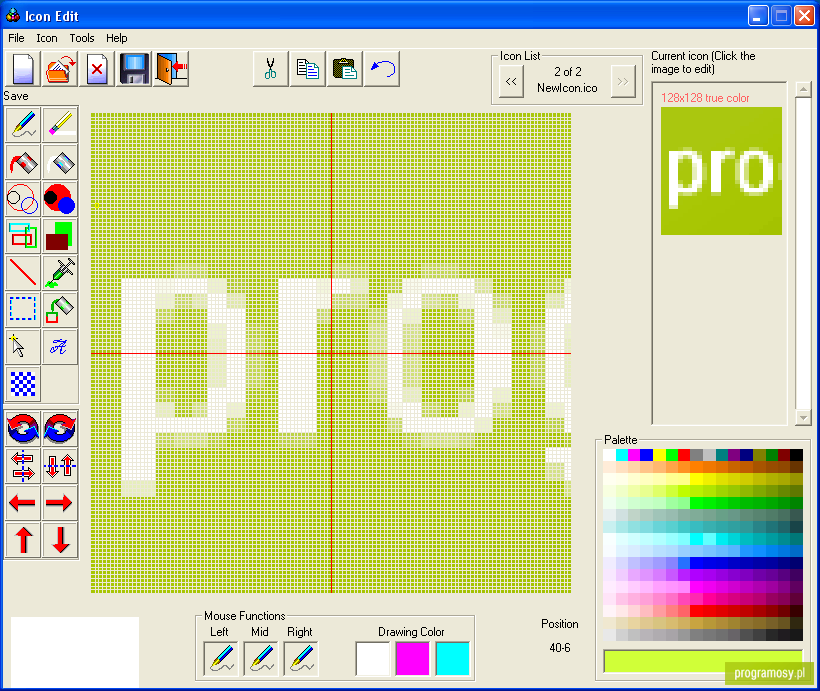
Task: Copy with the documents toolbar button
Action: pyautogui.click(x=308, y=69)
